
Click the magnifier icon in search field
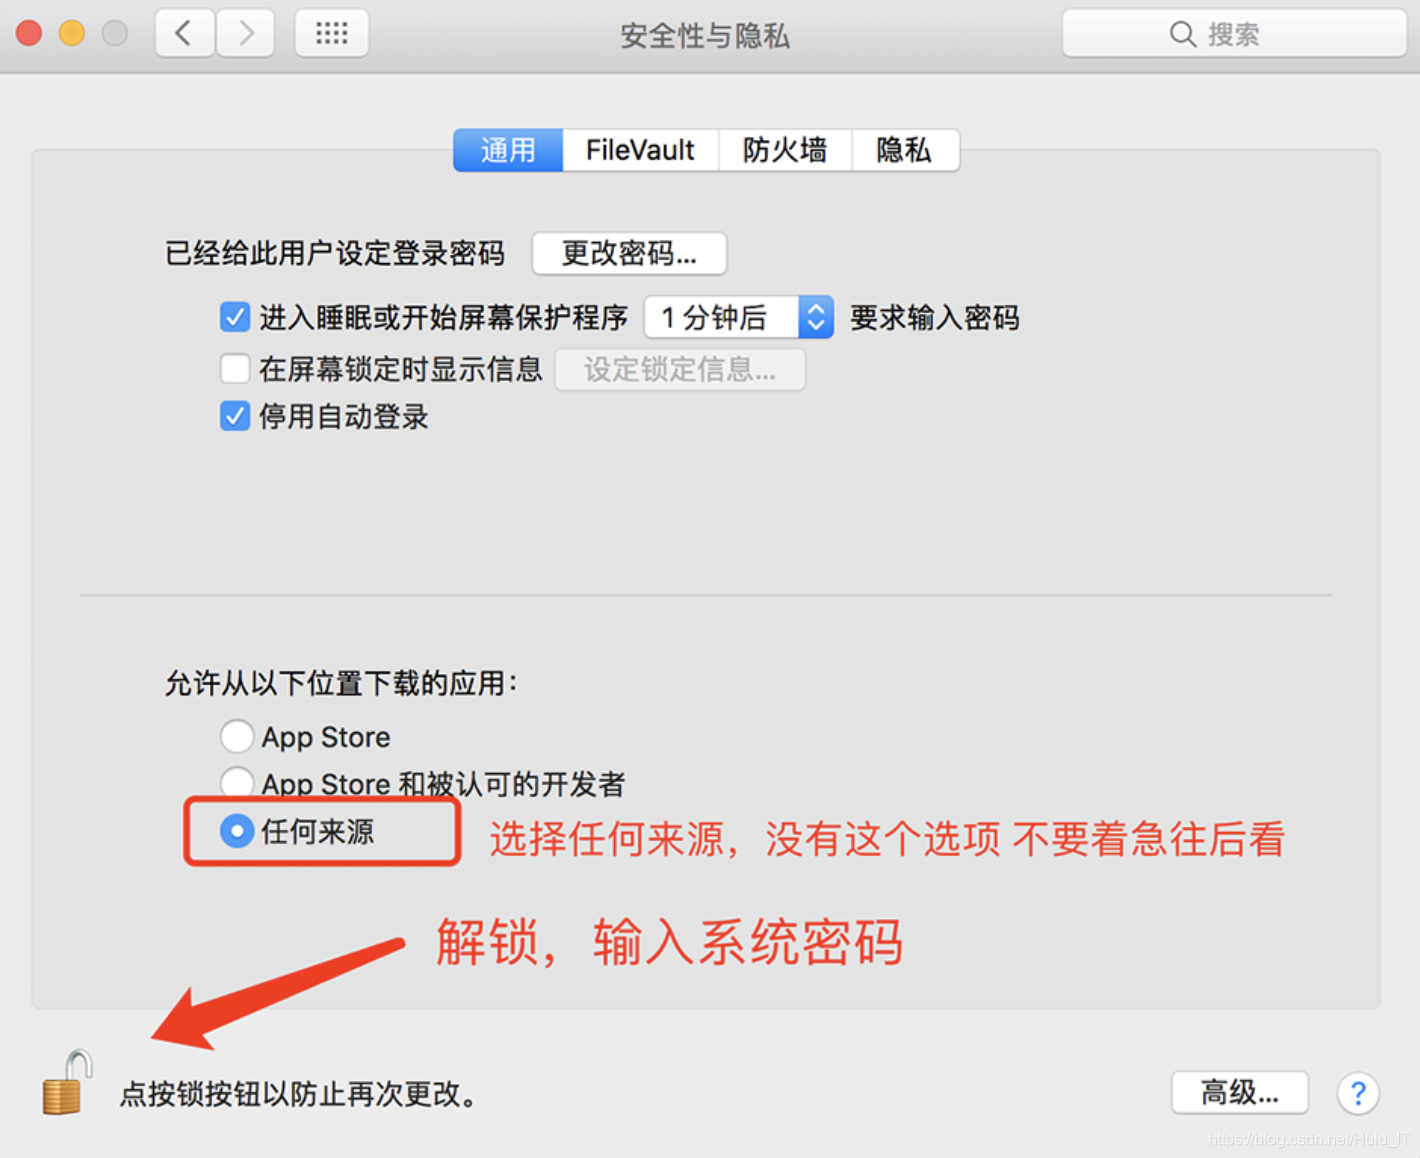pos(1182,34)
